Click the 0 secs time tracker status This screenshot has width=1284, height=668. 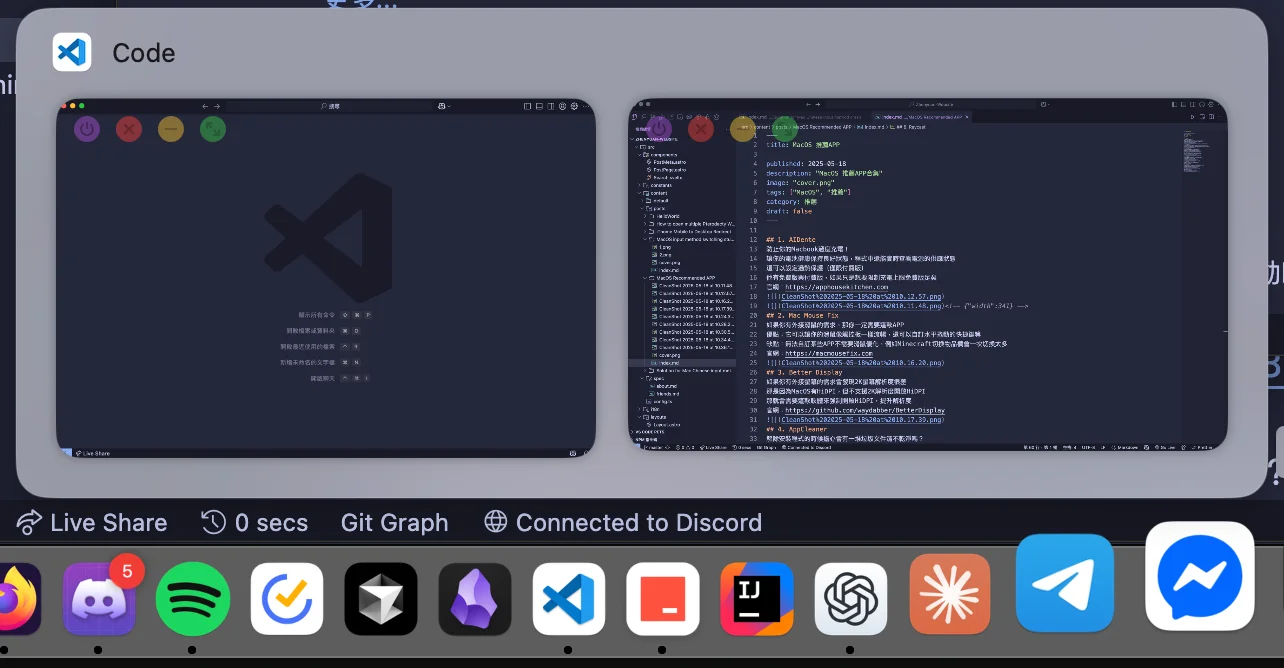(255, 523)
